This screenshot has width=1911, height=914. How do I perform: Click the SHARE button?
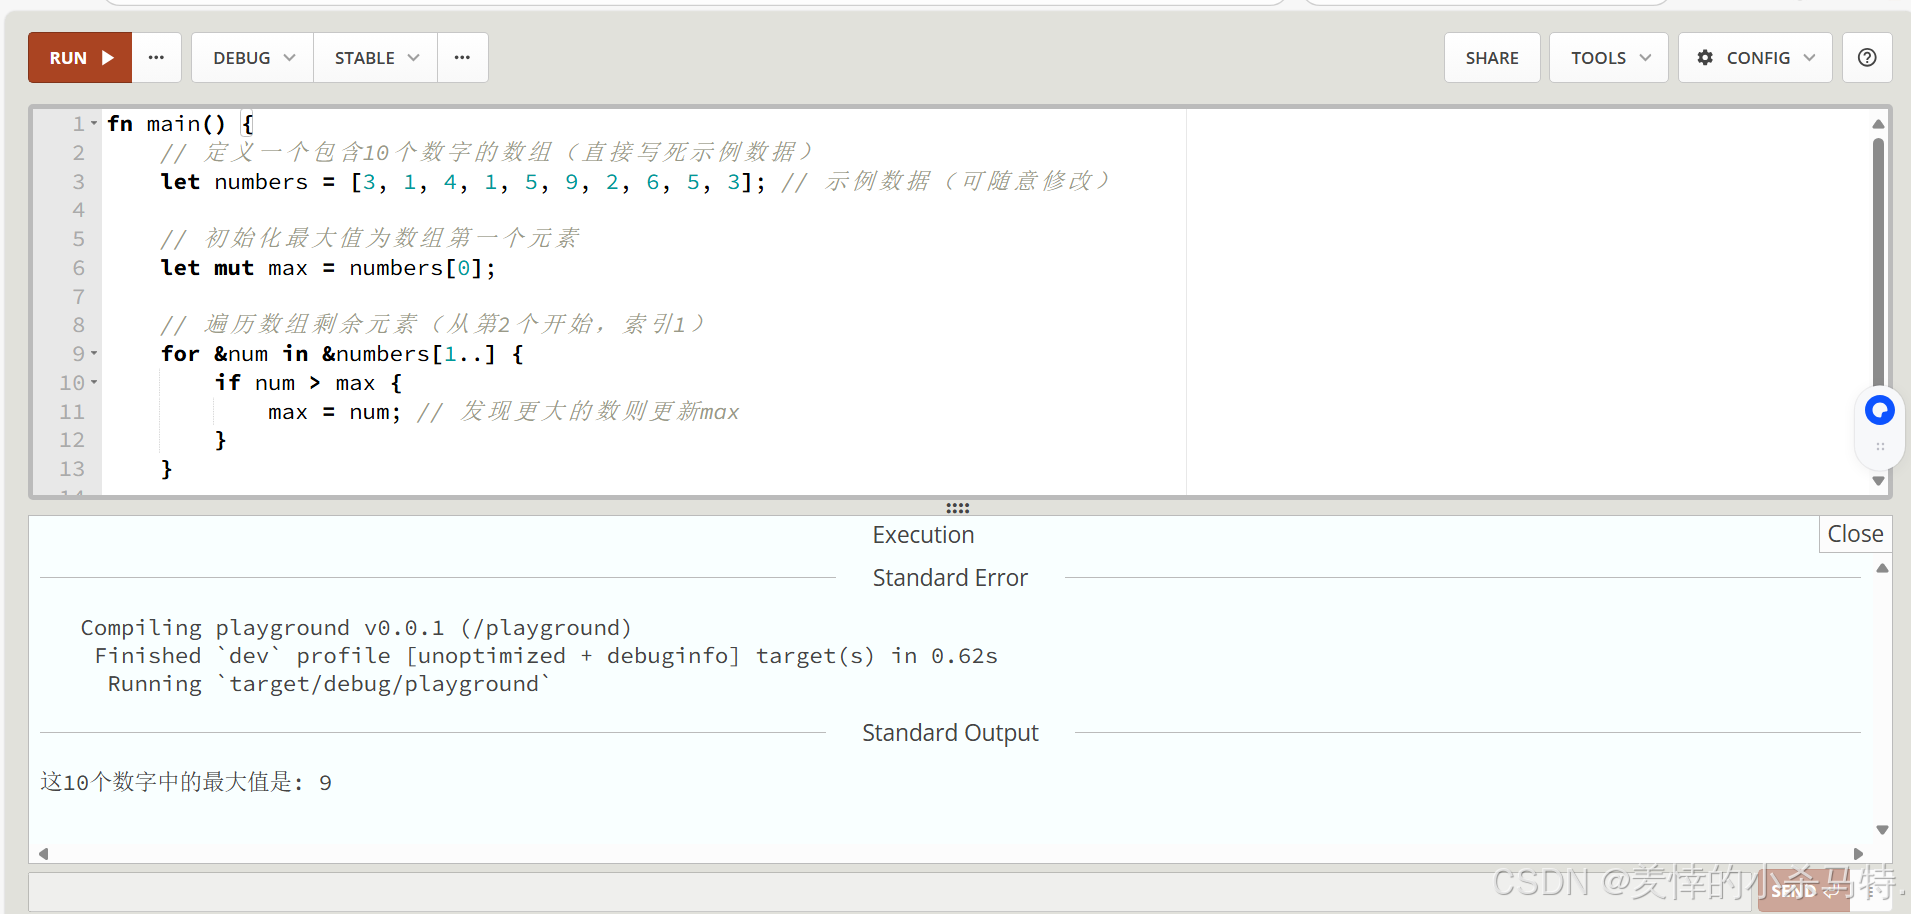pos(1492,58)
